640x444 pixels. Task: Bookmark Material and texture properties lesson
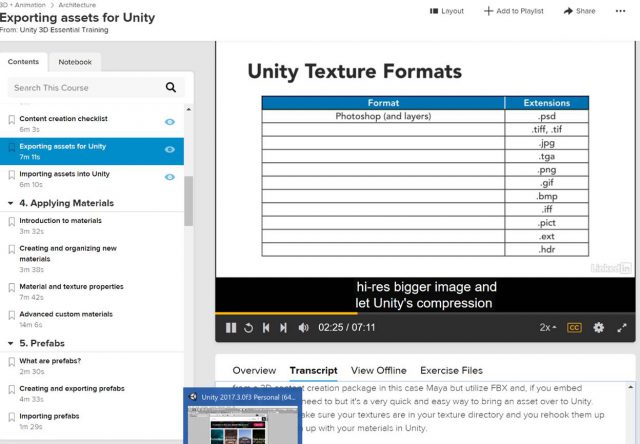point(11,288)
